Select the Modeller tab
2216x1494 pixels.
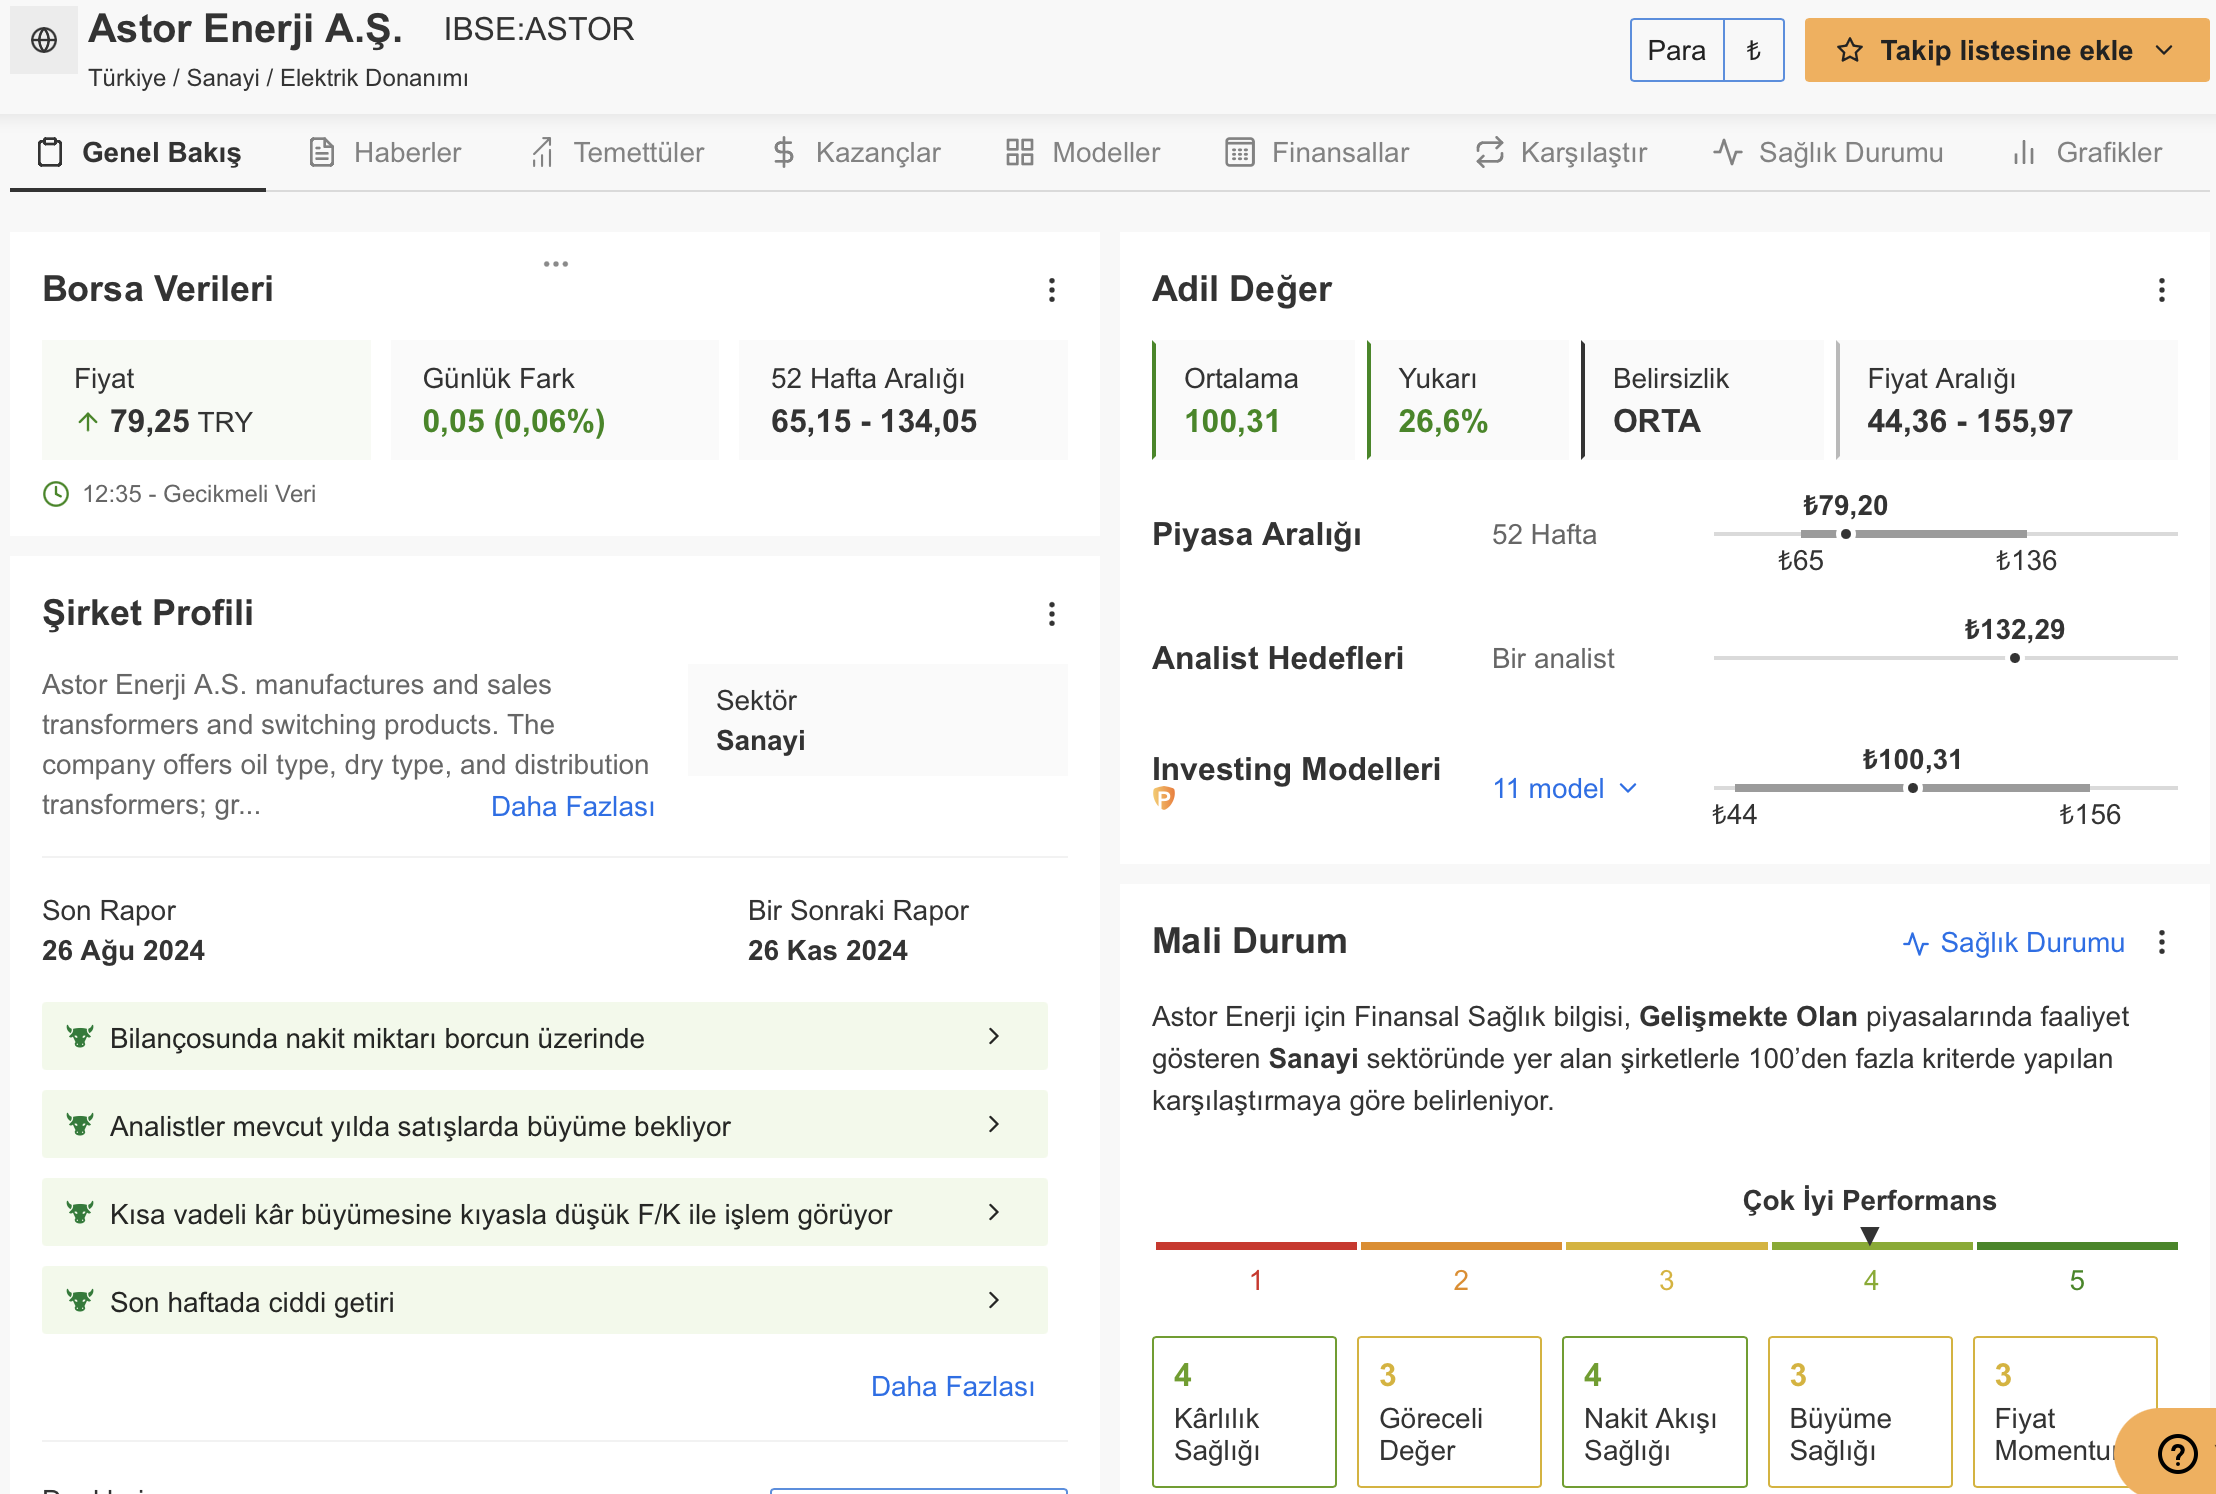[1083, 153]
